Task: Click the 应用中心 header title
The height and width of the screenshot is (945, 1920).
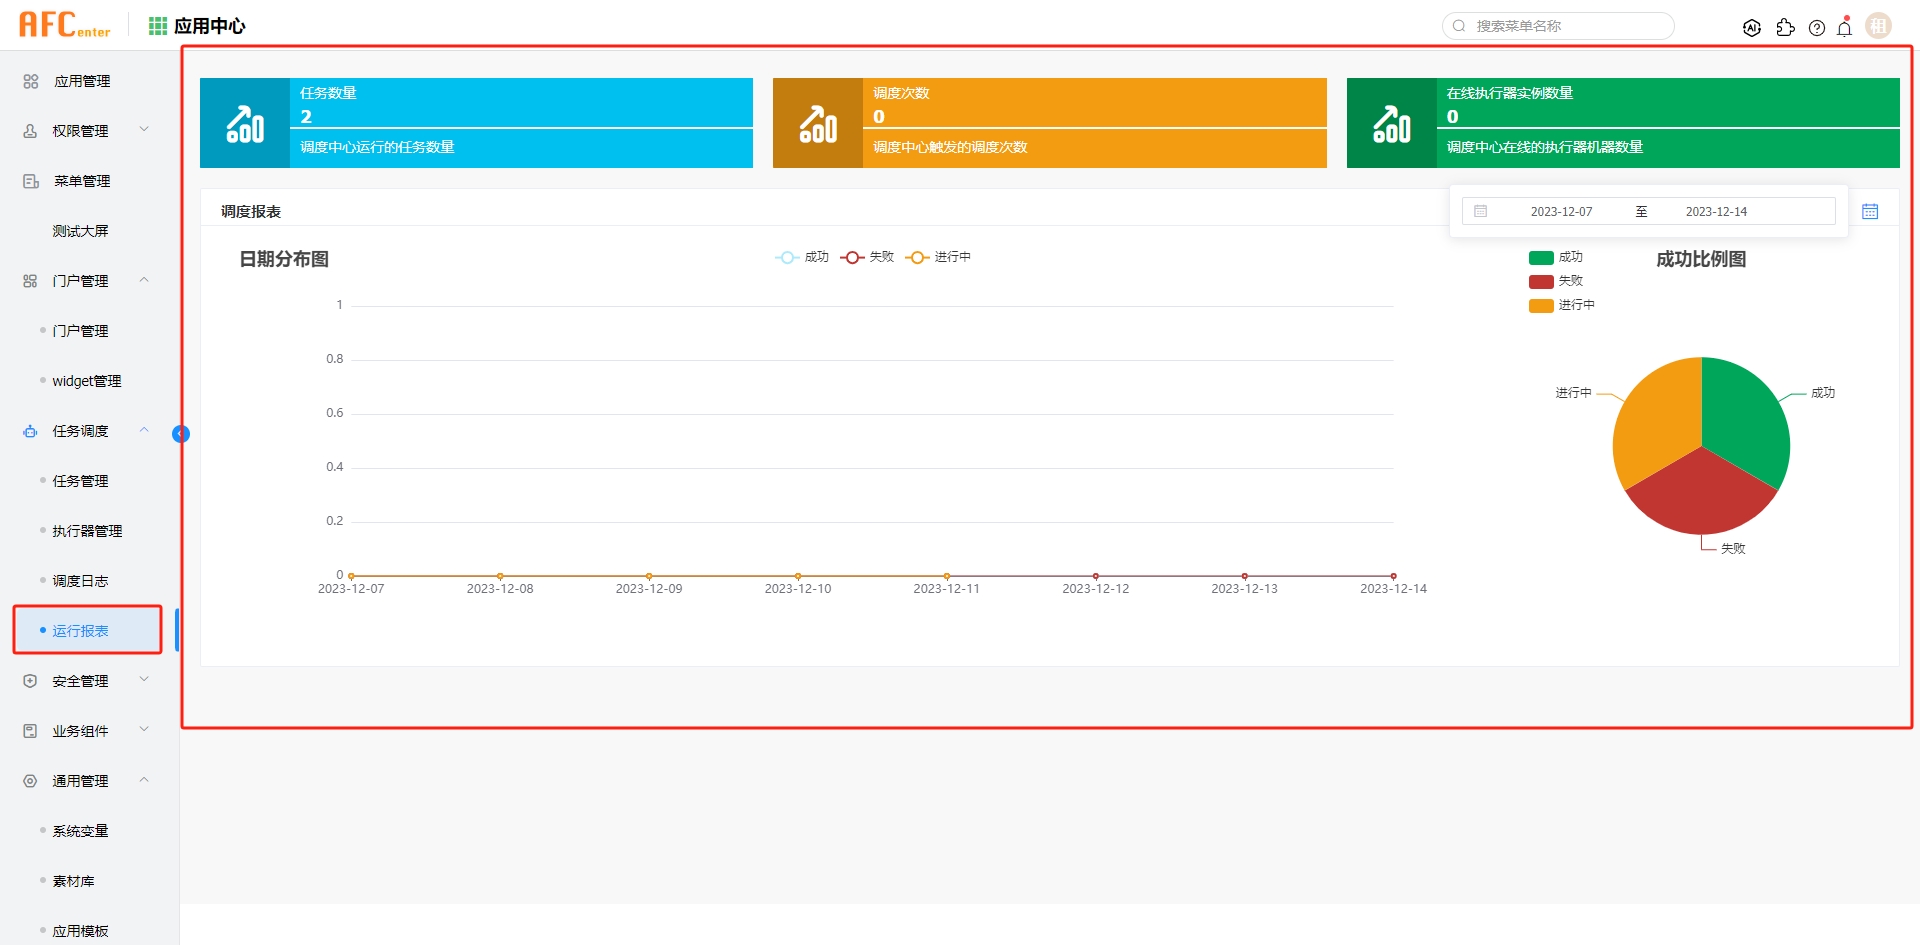Action: 210,26
